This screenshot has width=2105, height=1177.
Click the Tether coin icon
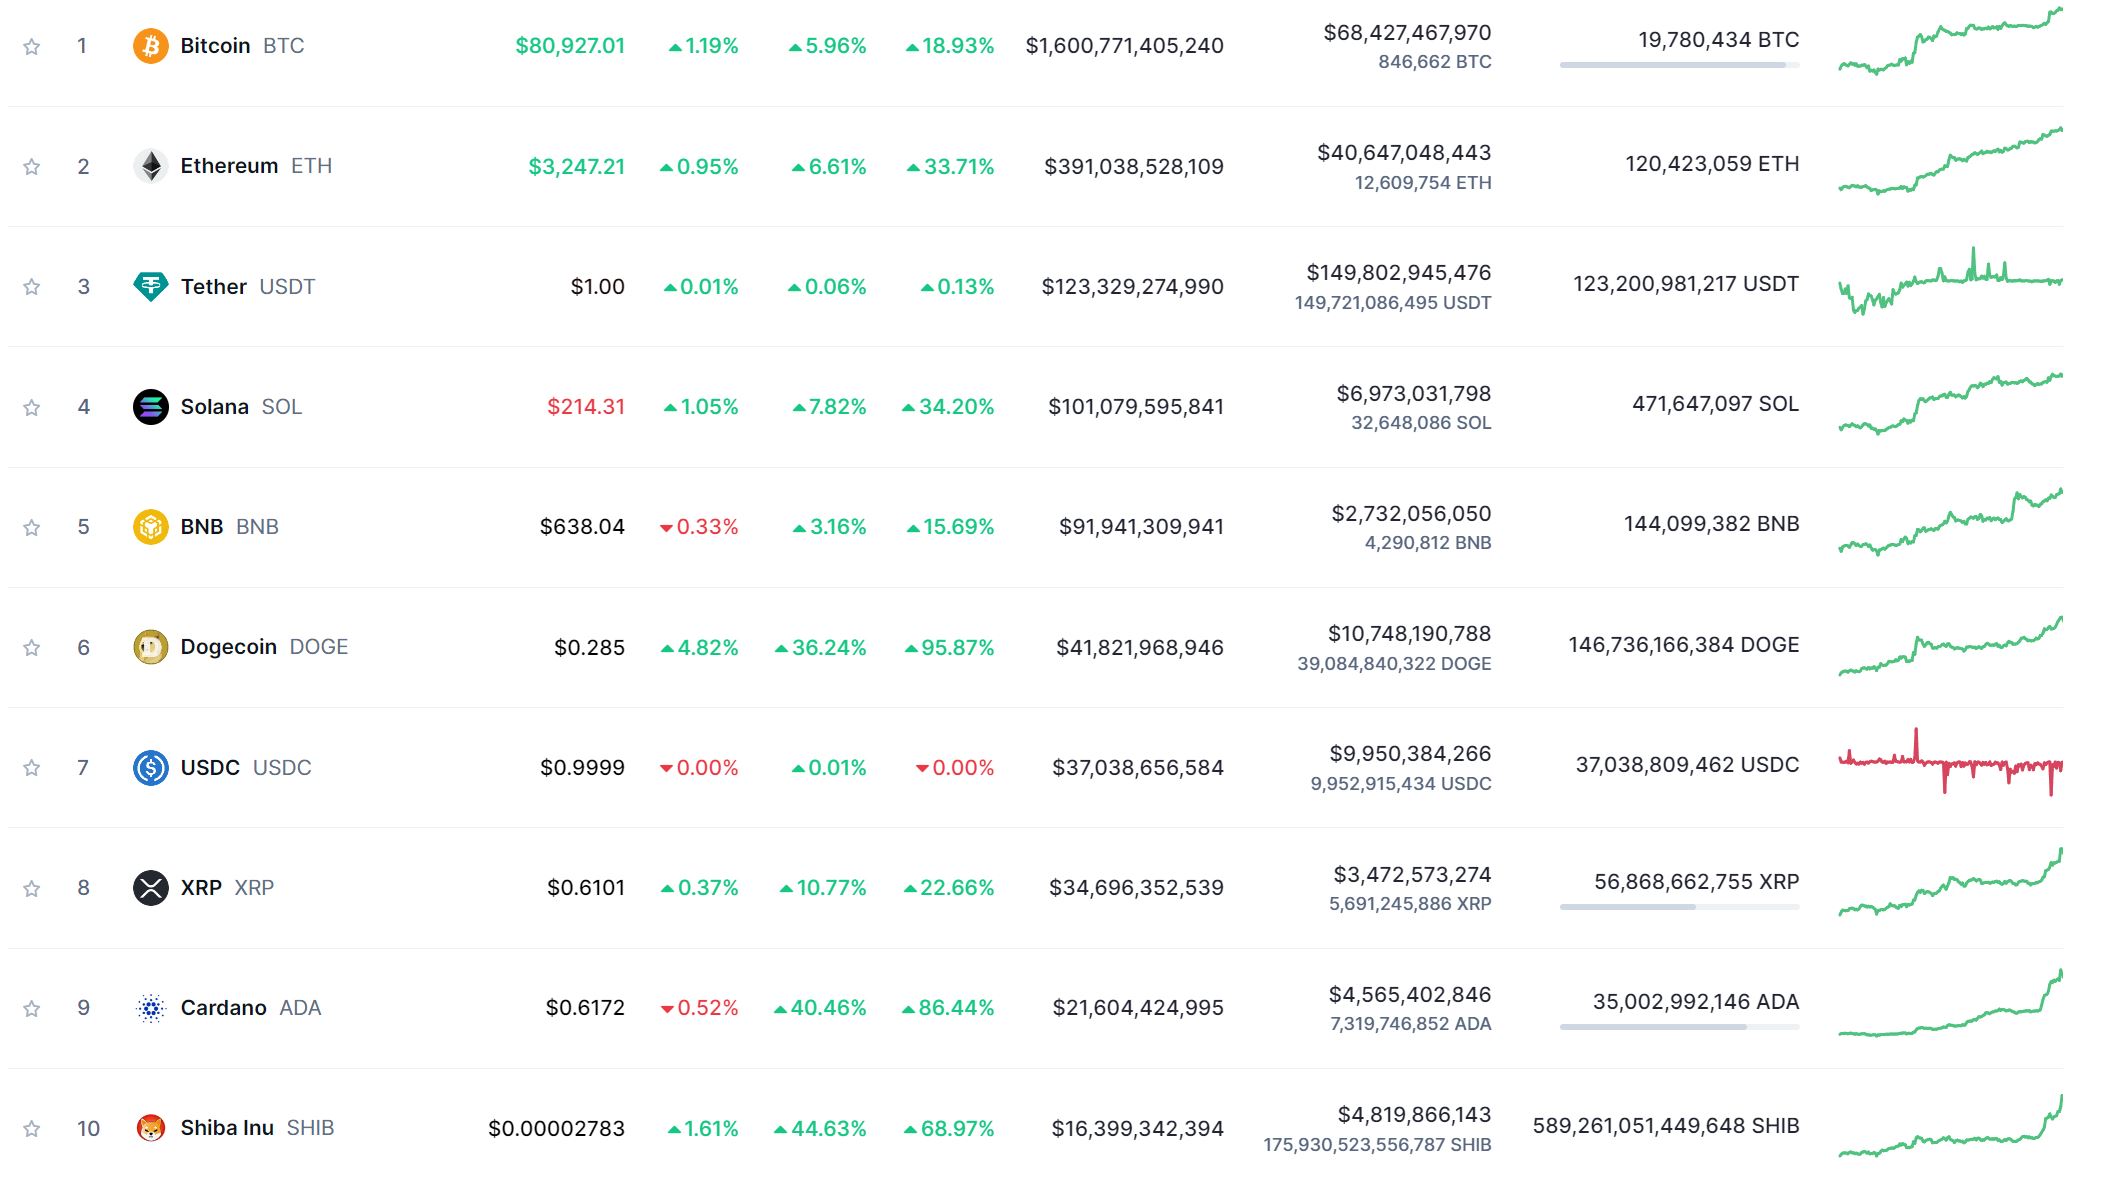pos(151,287)
